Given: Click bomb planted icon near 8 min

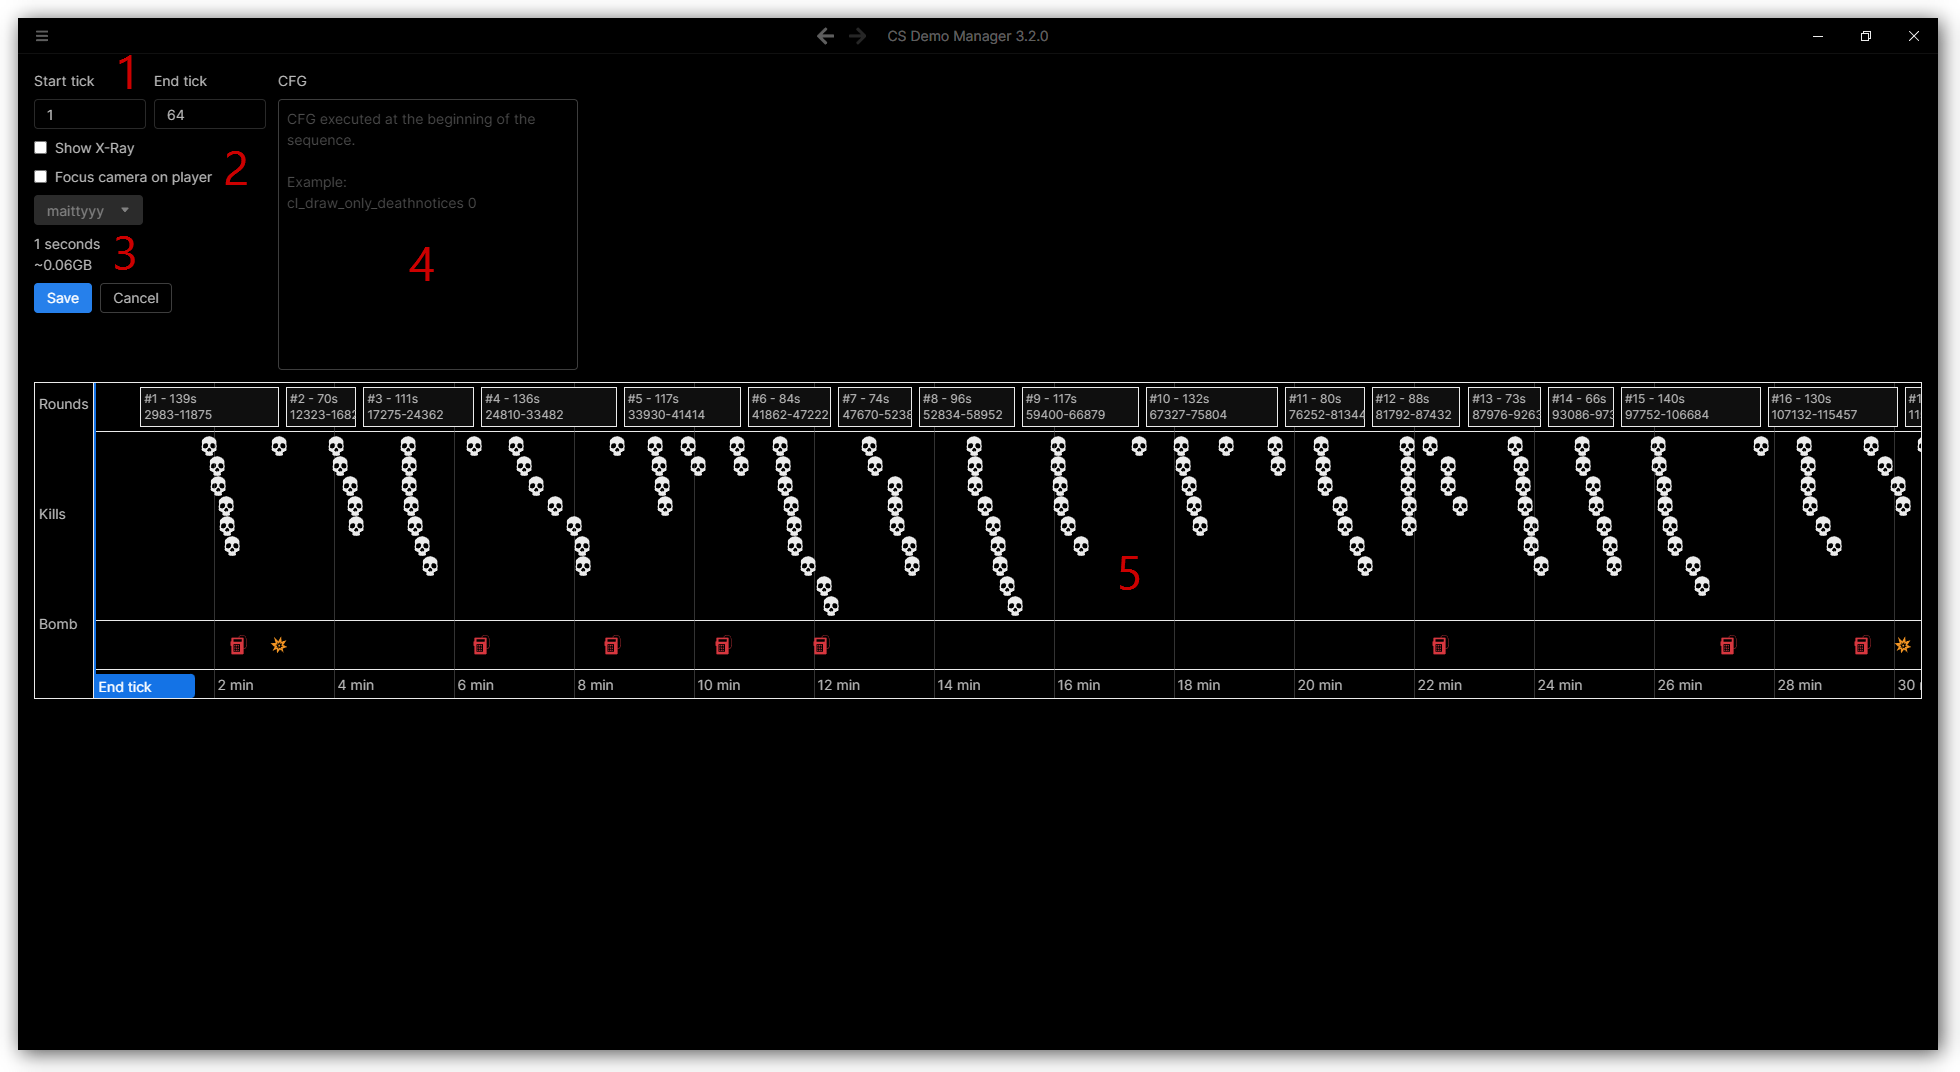Looking at the screenshot, I should 611,646.
